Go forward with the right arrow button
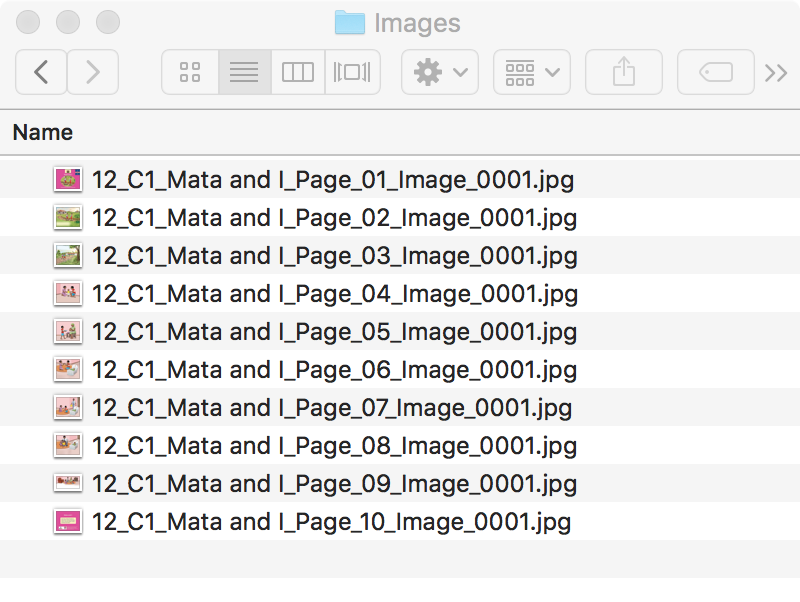The image size is (800, 602). pyautogui.click(x=93, y=72)
